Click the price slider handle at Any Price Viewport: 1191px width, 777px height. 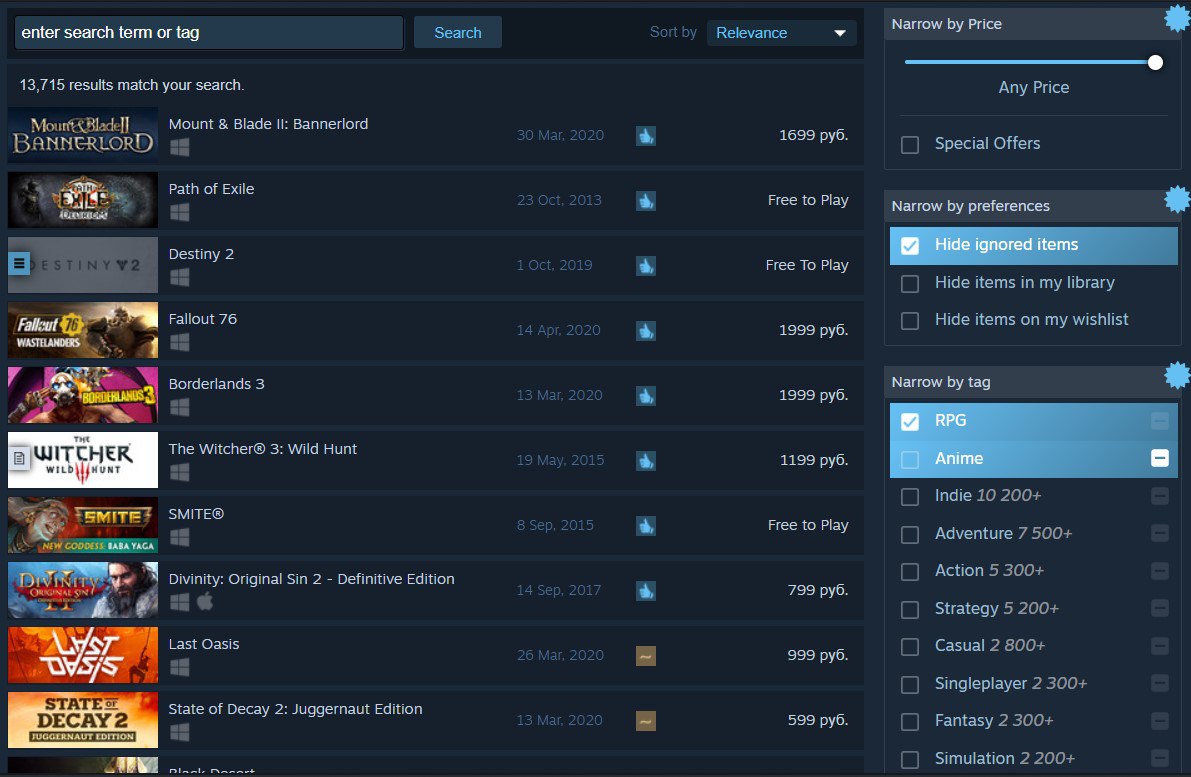(x=1155, y=62)
